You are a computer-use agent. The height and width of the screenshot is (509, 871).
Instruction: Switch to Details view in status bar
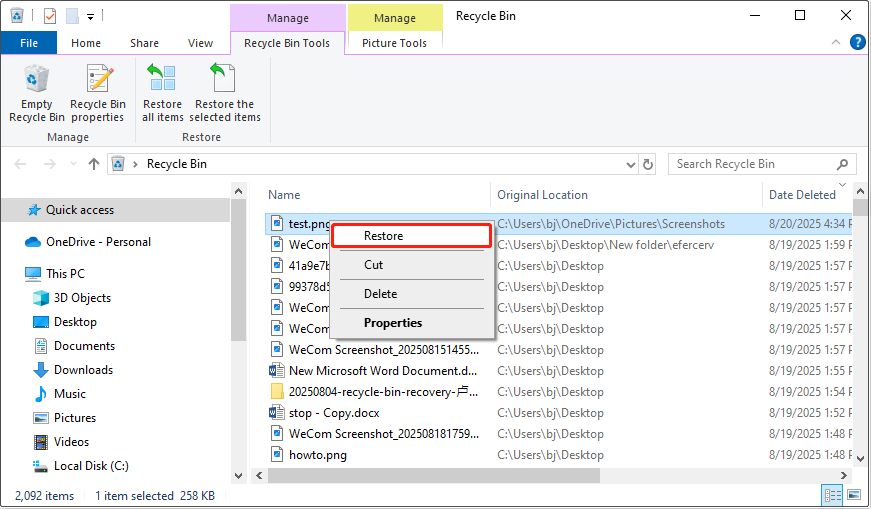point(832,495)
